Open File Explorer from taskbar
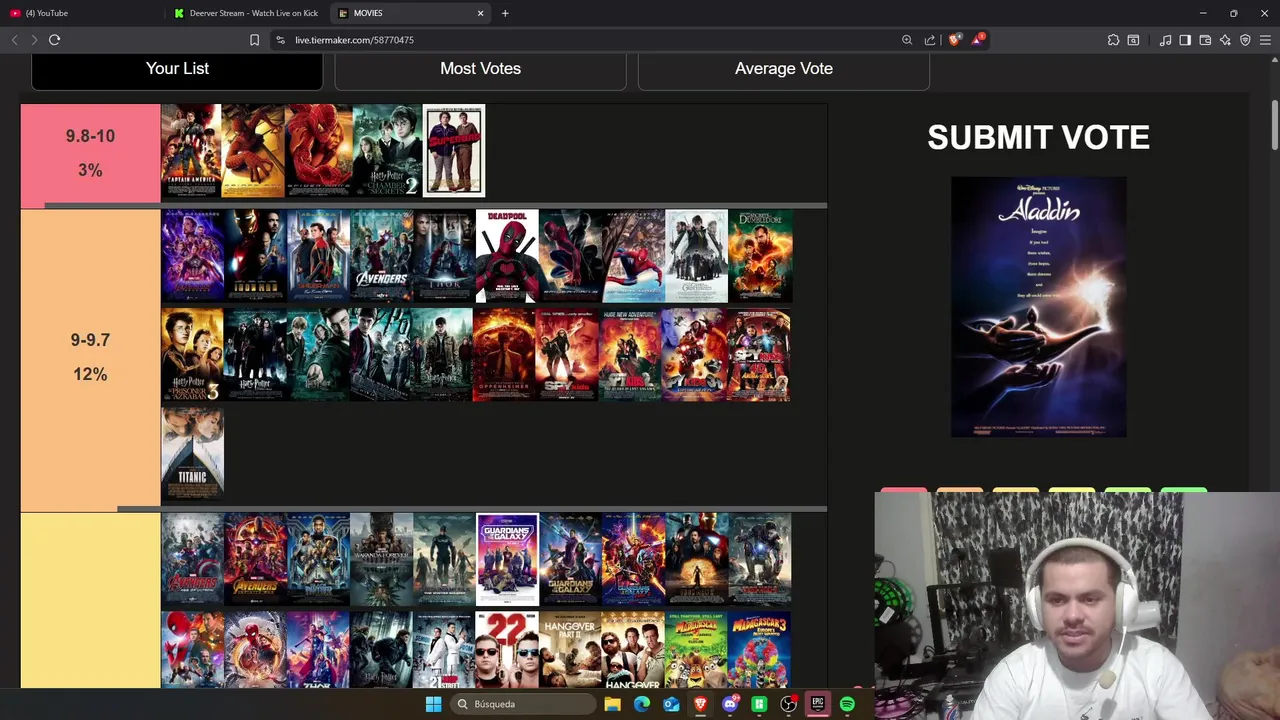Image resolution: width=1280 pixels, height=720 pixels. coord(612,704)
